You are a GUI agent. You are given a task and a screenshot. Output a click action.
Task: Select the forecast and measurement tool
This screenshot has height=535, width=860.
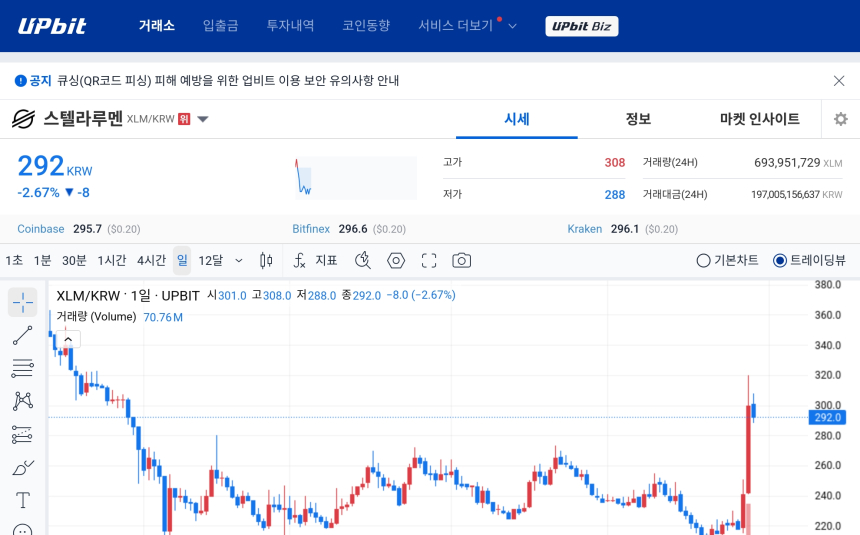pyautogui.click(x=22, y=435)
